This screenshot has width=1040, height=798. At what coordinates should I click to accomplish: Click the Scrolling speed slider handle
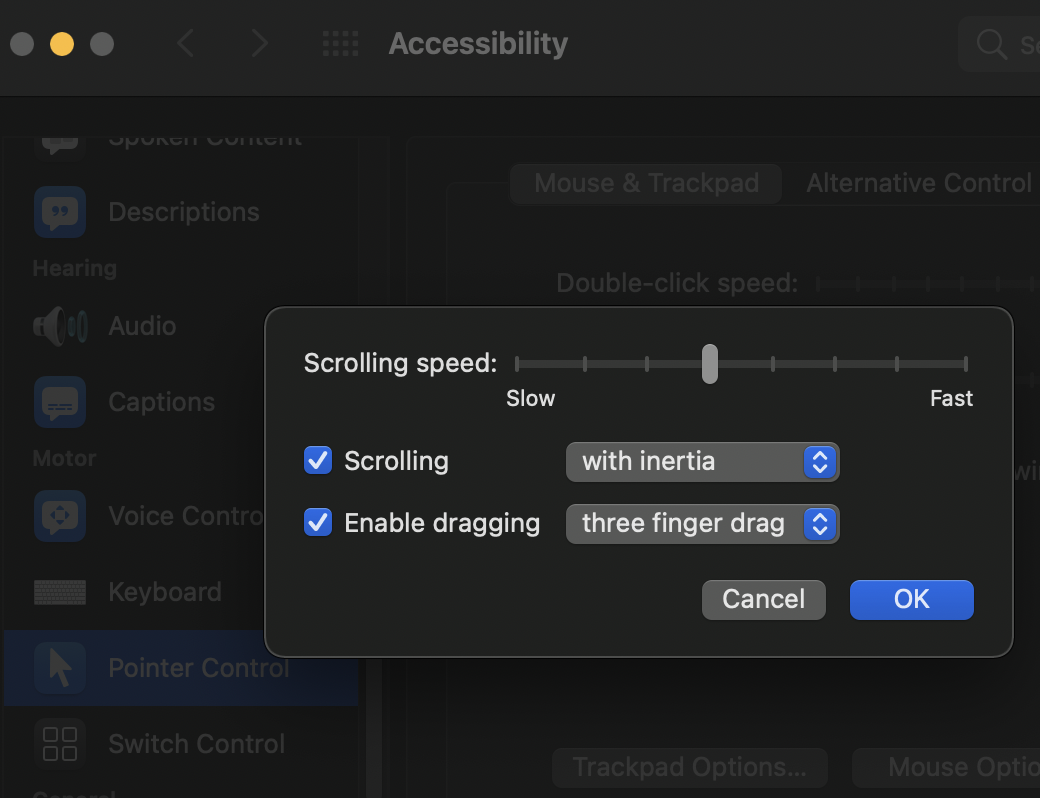tap(710, 364)
